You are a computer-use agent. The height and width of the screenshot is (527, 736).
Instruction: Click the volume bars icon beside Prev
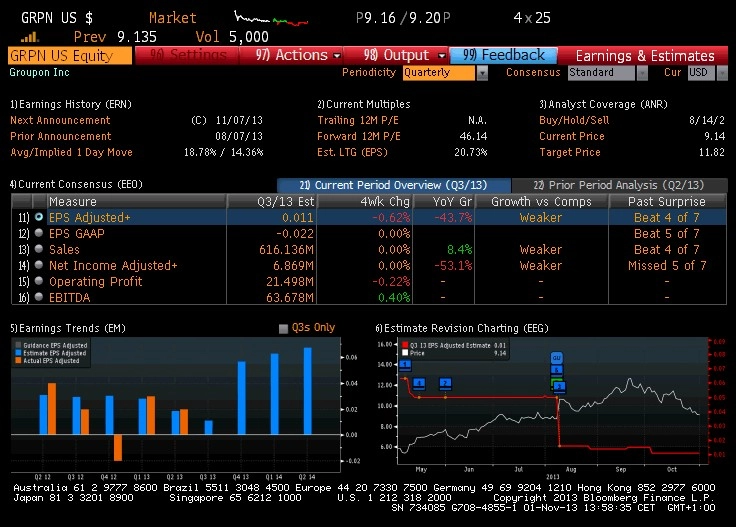30,37
